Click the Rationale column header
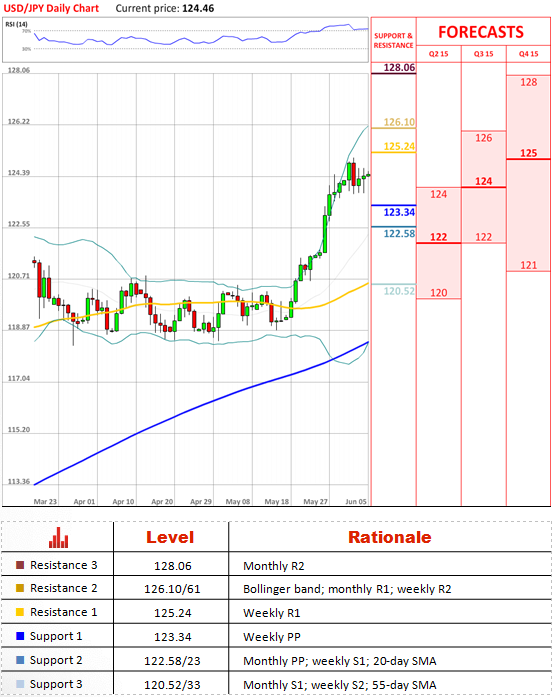Viewport: 555px width, 697px height. 390,537
